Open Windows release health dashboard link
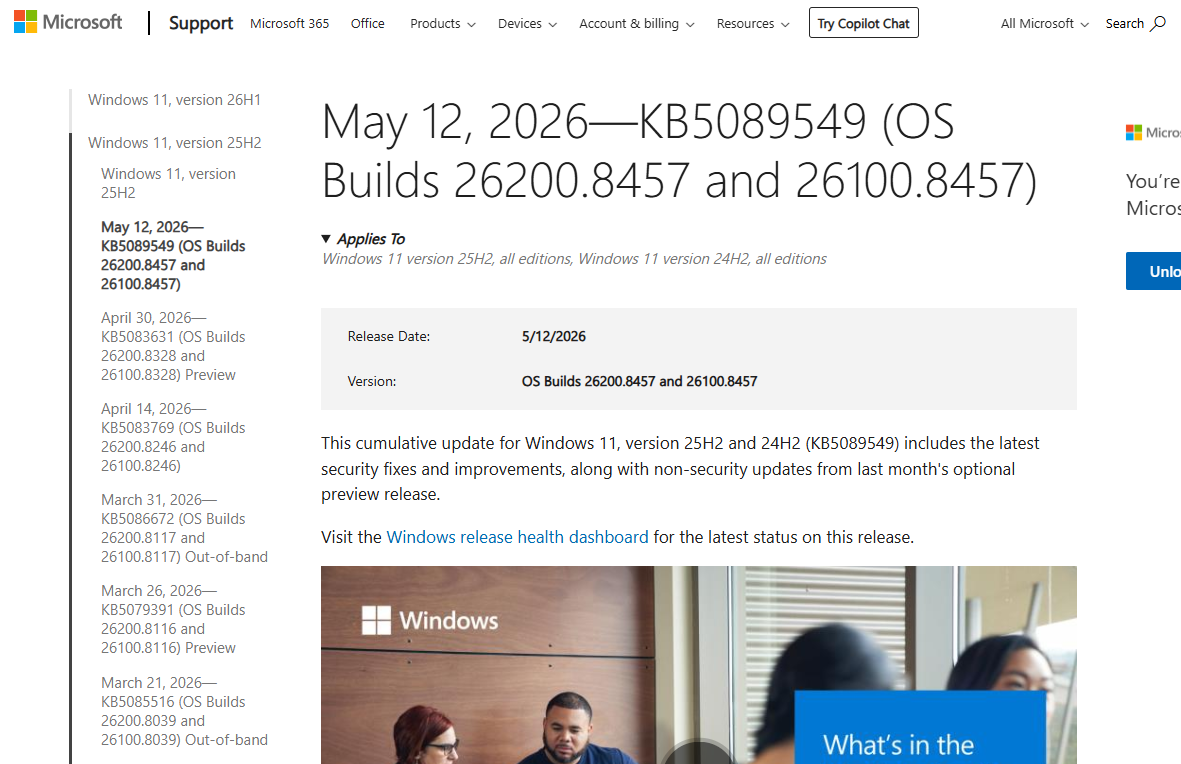1181x764 pixels. (x=517, y=537)
